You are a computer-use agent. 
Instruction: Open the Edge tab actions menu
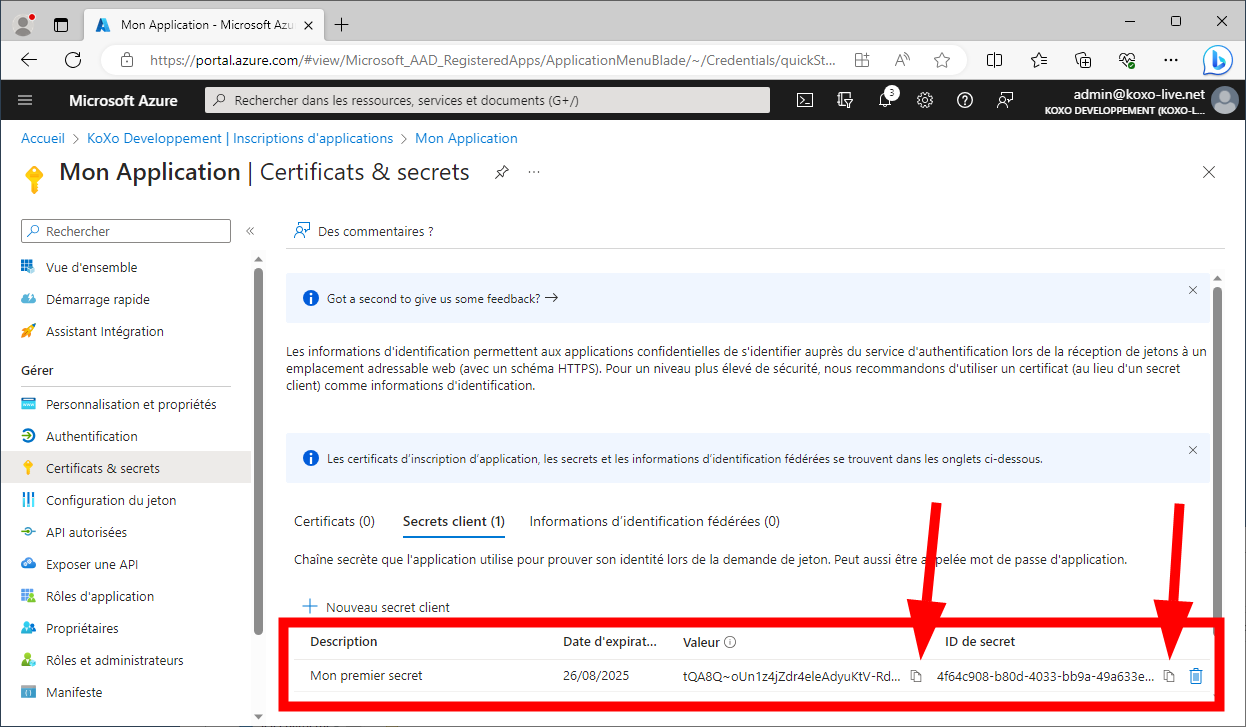[x=61, y=24]
